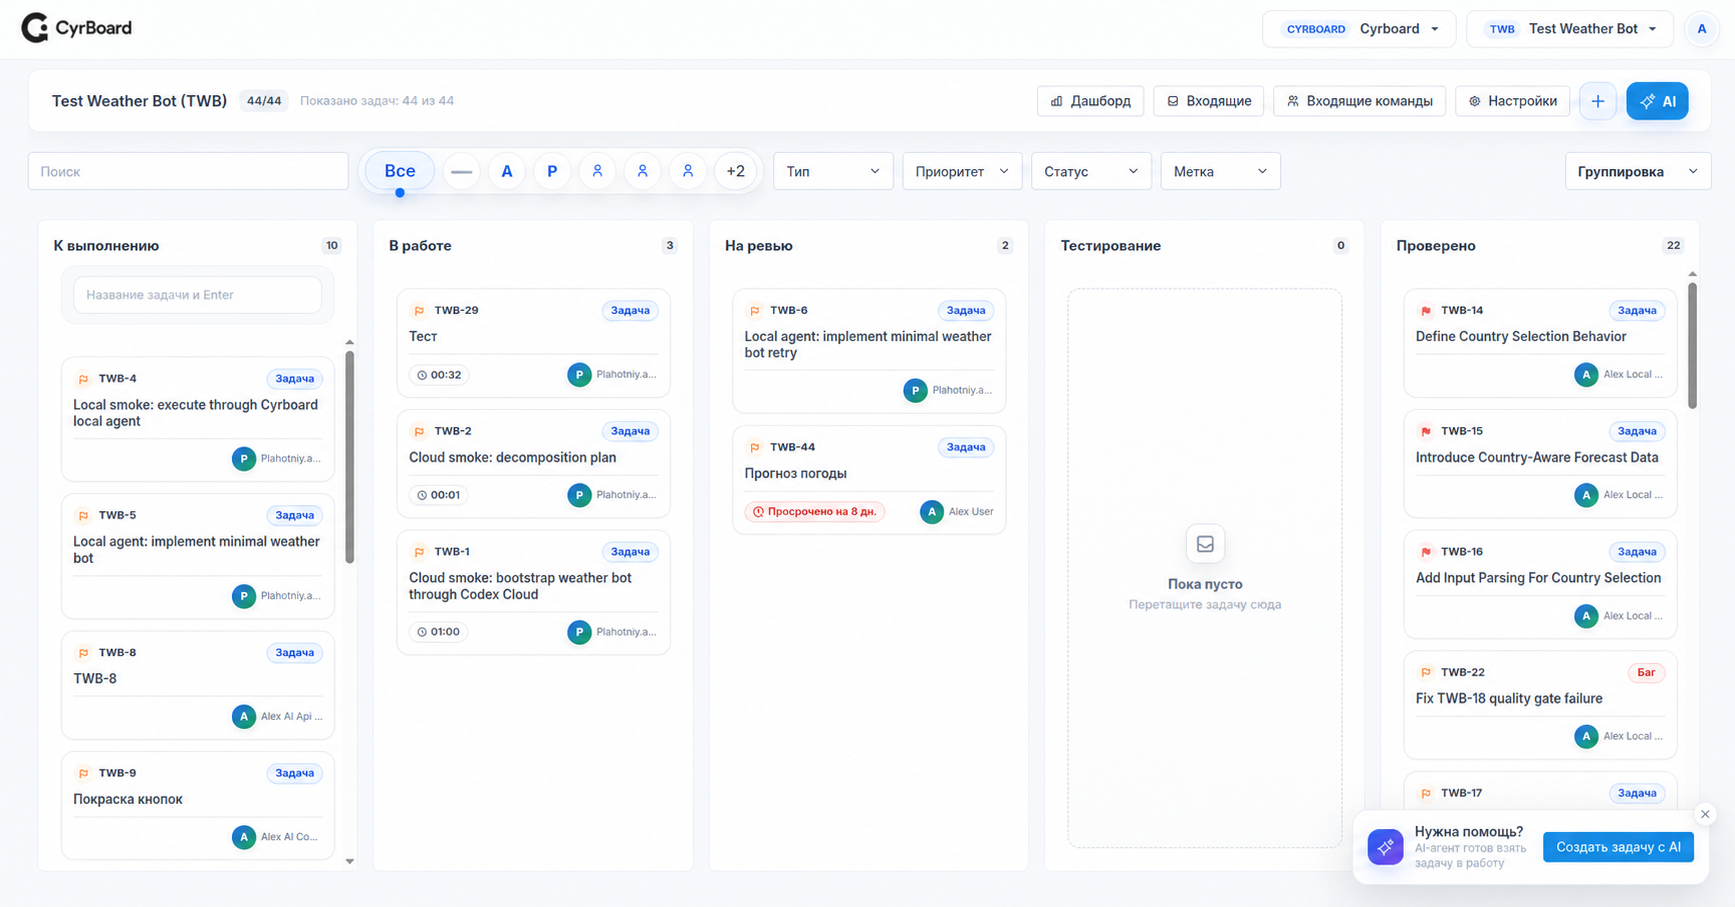Click the Создать задачу с AI button
1735x907 pixels.
coord(1618,847)
